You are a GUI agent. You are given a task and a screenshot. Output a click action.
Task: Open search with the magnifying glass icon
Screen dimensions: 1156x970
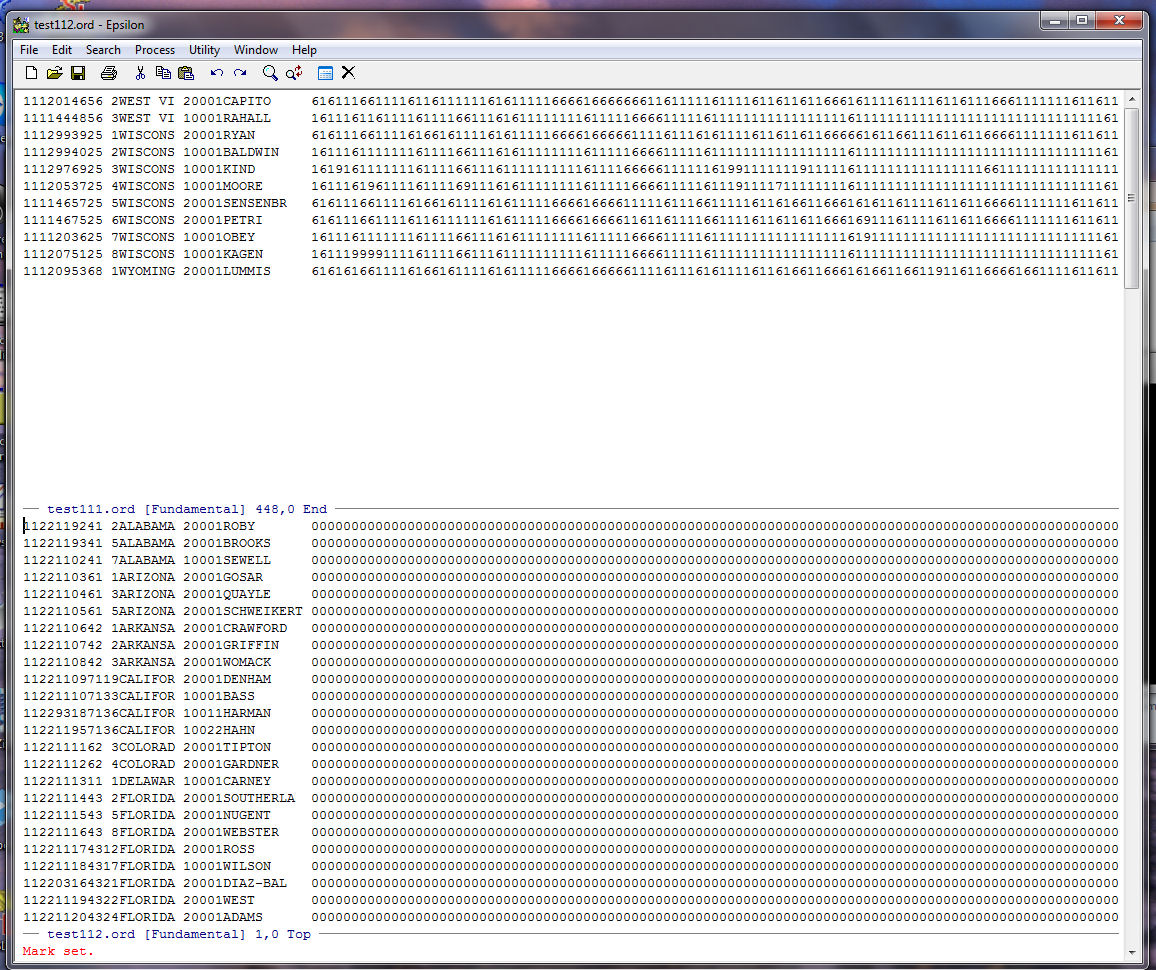[270, 73]
